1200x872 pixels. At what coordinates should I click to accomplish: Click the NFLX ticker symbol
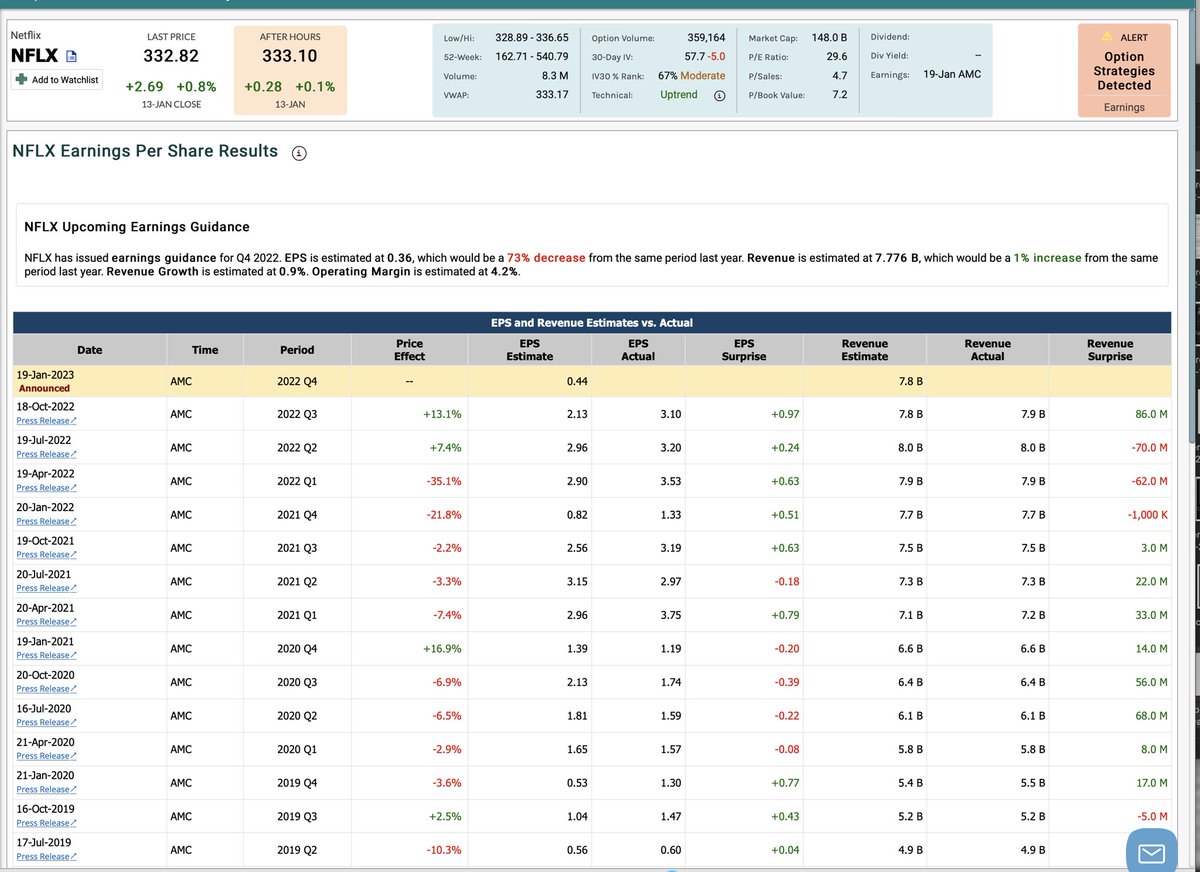(34, 56)
